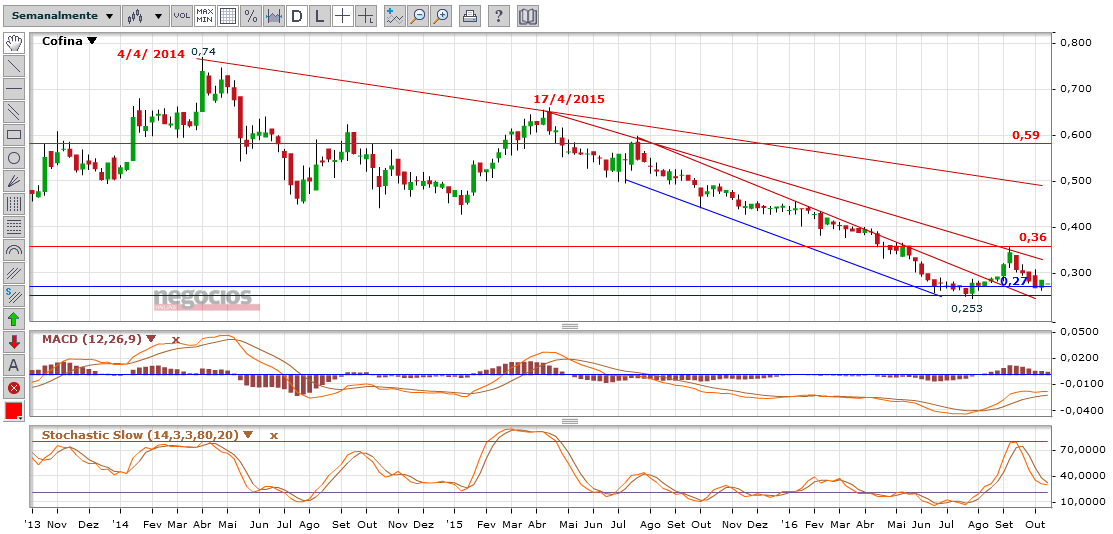Screen dimensions: 1113x534
Task: Print the chart with printer icon
Action: 470,16
